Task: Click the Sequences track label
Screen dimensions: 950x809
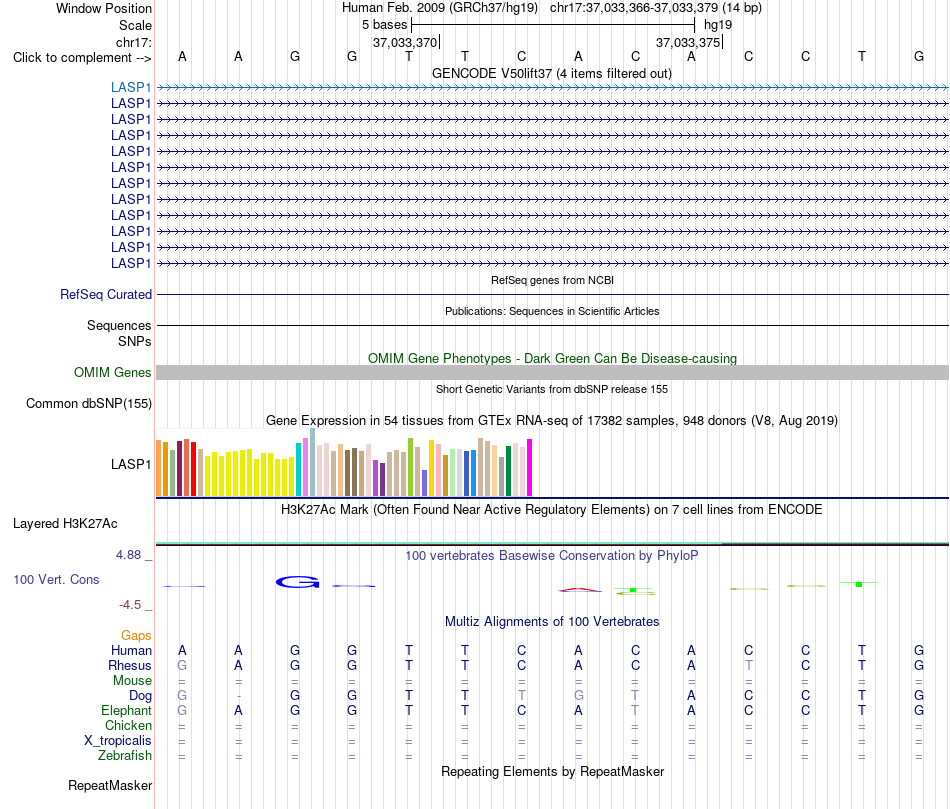Action: [119, 325]
